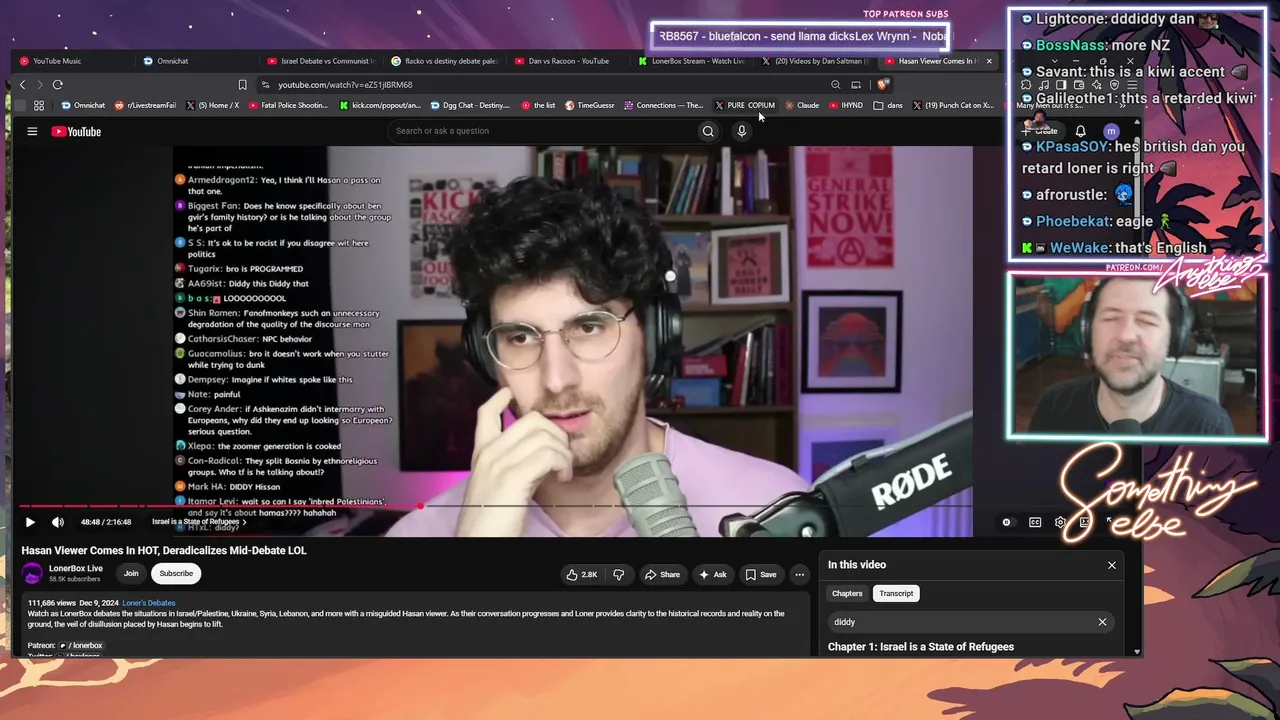Screen dimensions: 1280x720
Task: Open the TimeGuessr bookmark
Action: [x=590, y=105]
